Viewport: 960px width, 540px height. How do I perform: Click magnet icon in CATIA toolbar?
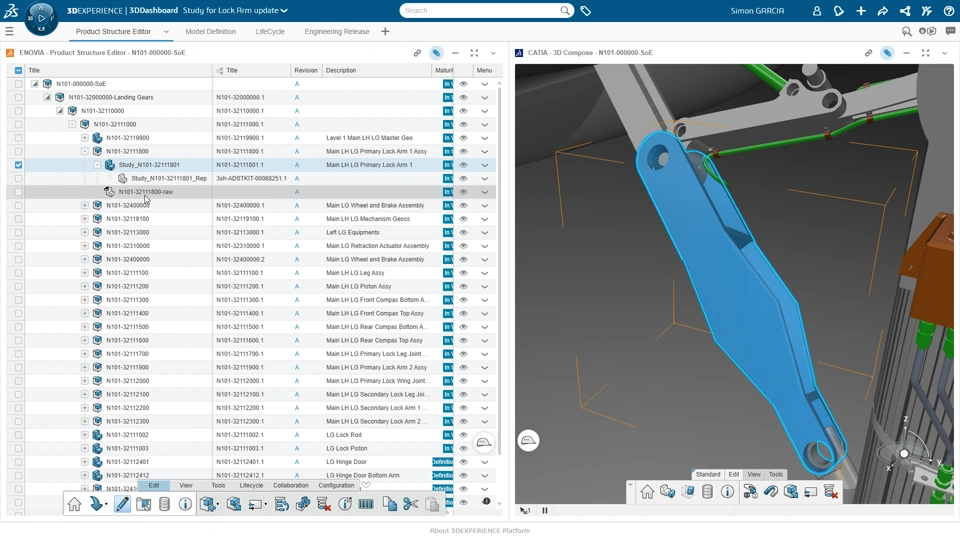[x=770, y=492]
